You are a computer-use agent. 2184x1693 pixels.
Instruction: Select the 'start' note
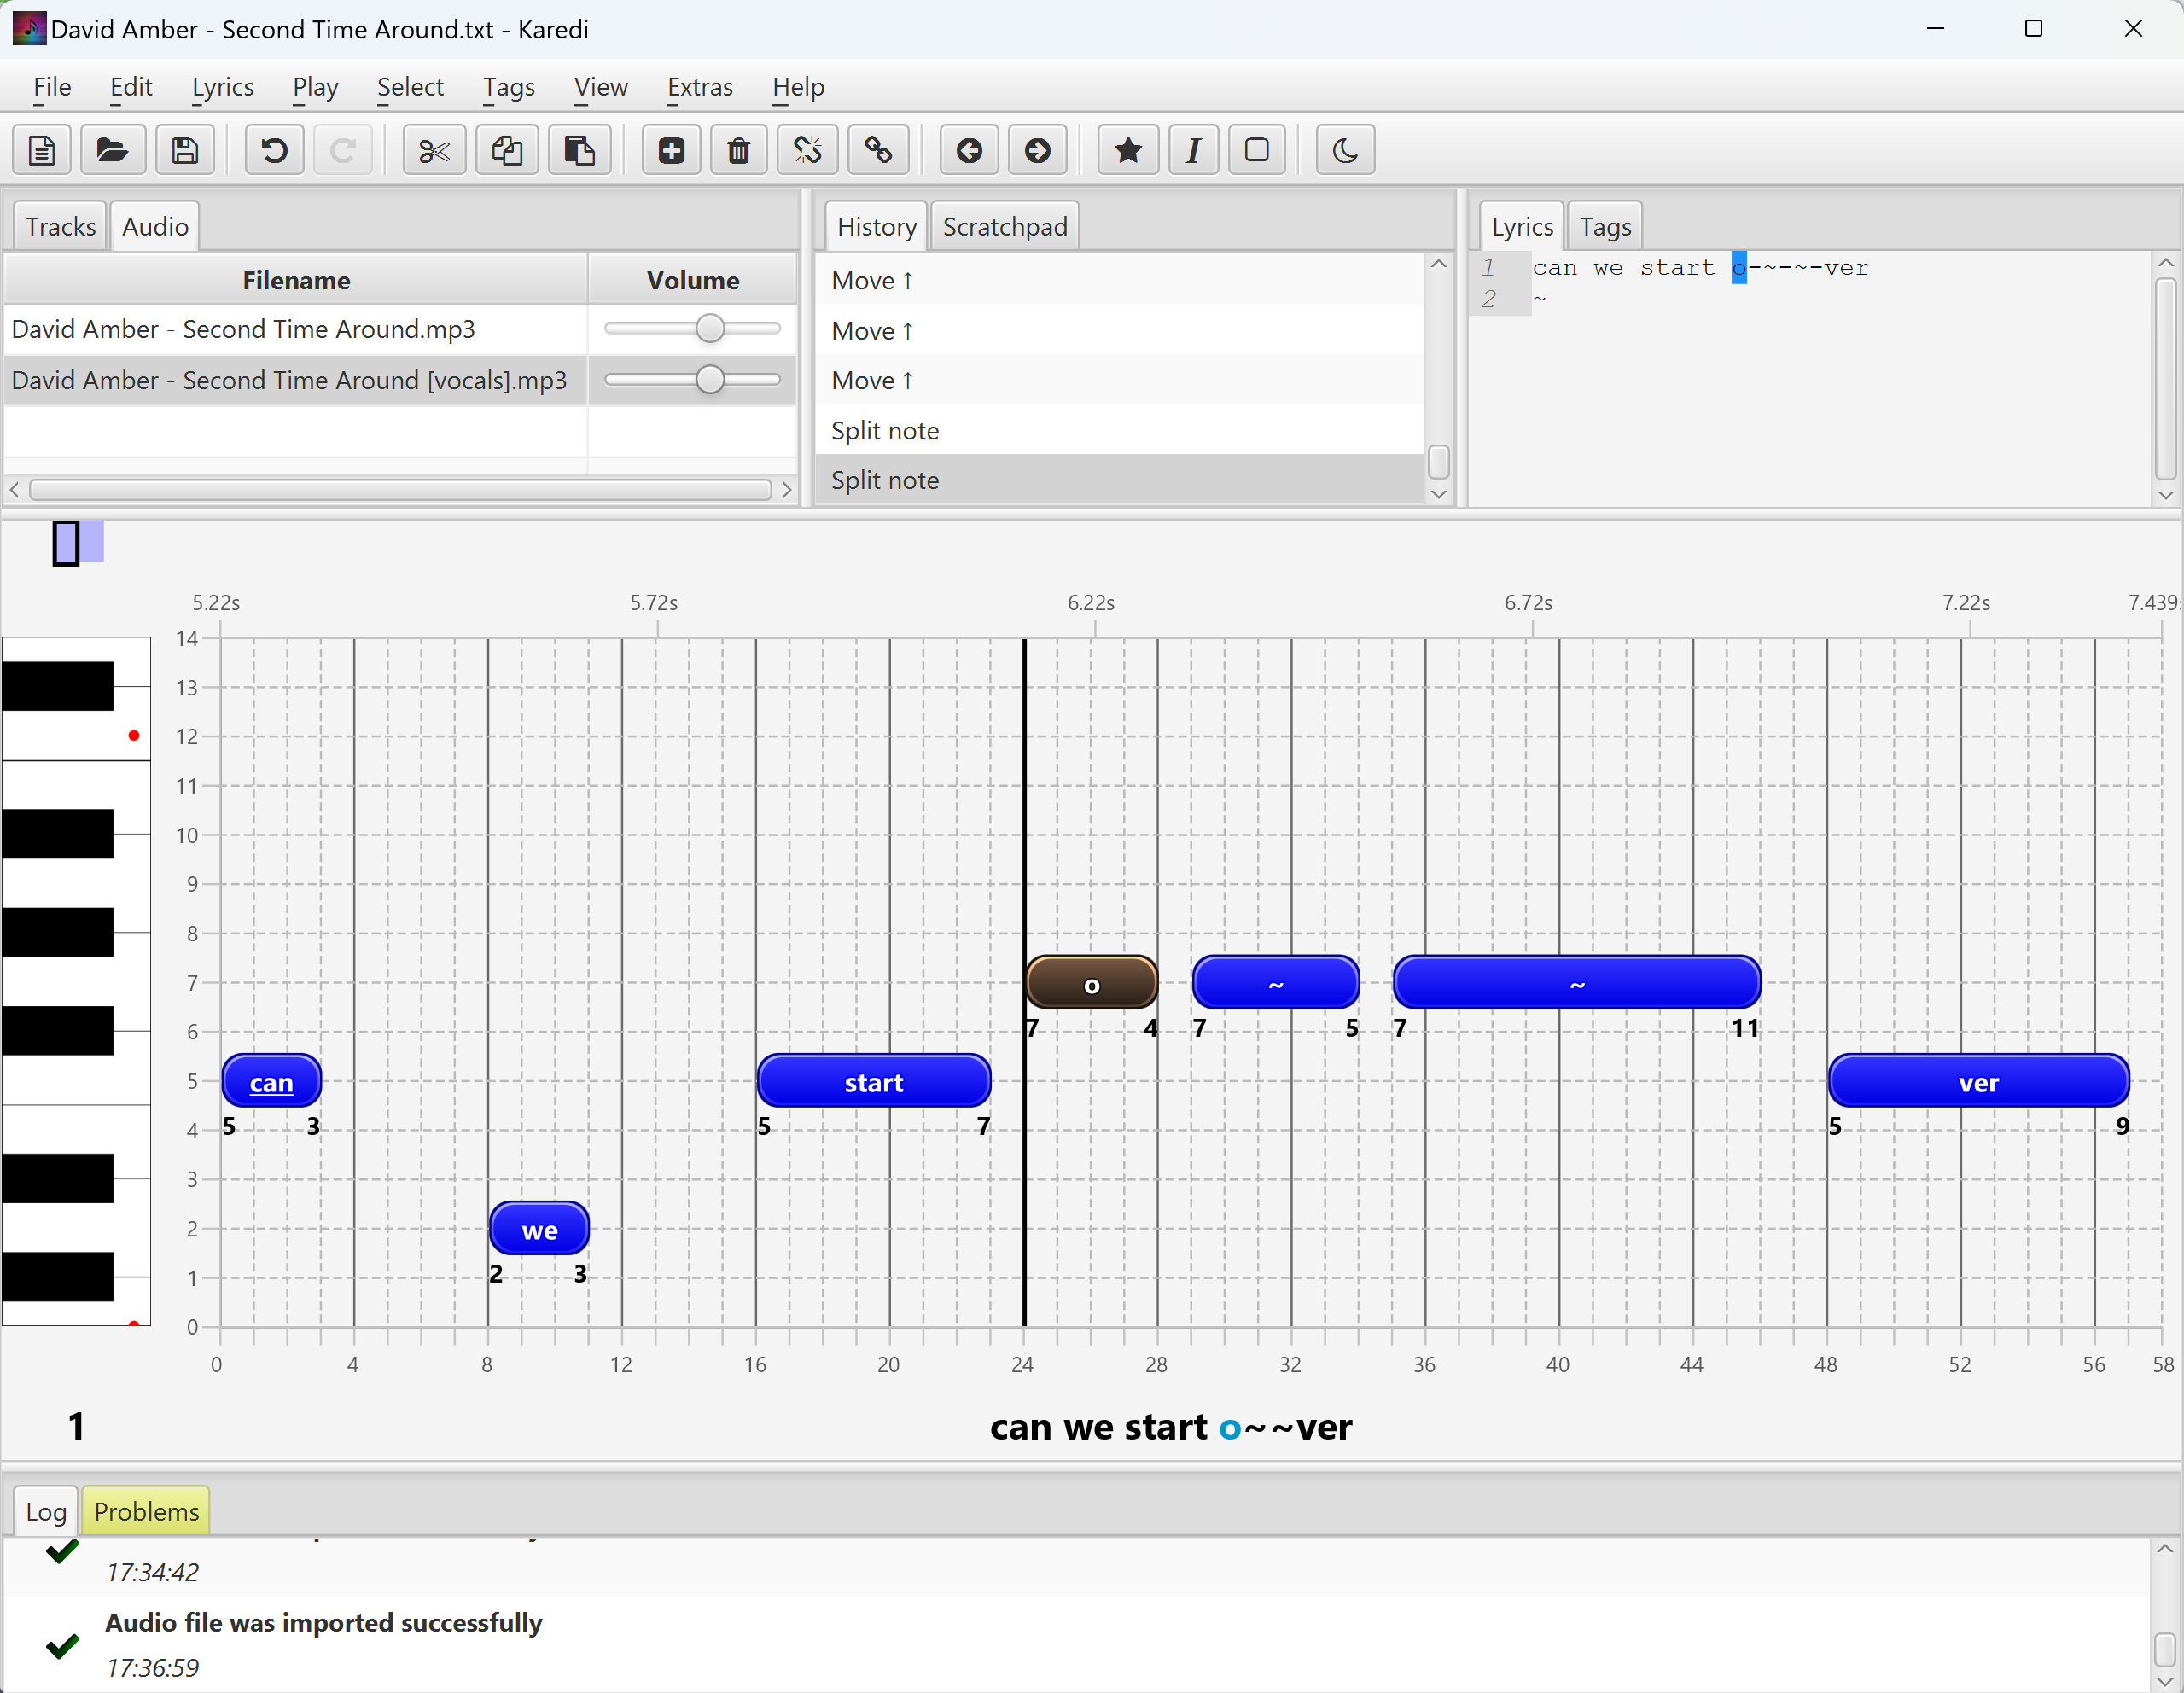tap(873, 1082)
